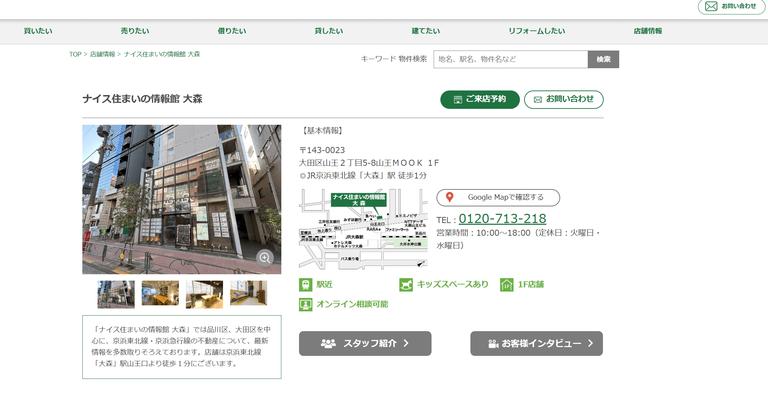Open the 売りたい menu item
Viewport: 768px width, 399px height.
point(135,31)
